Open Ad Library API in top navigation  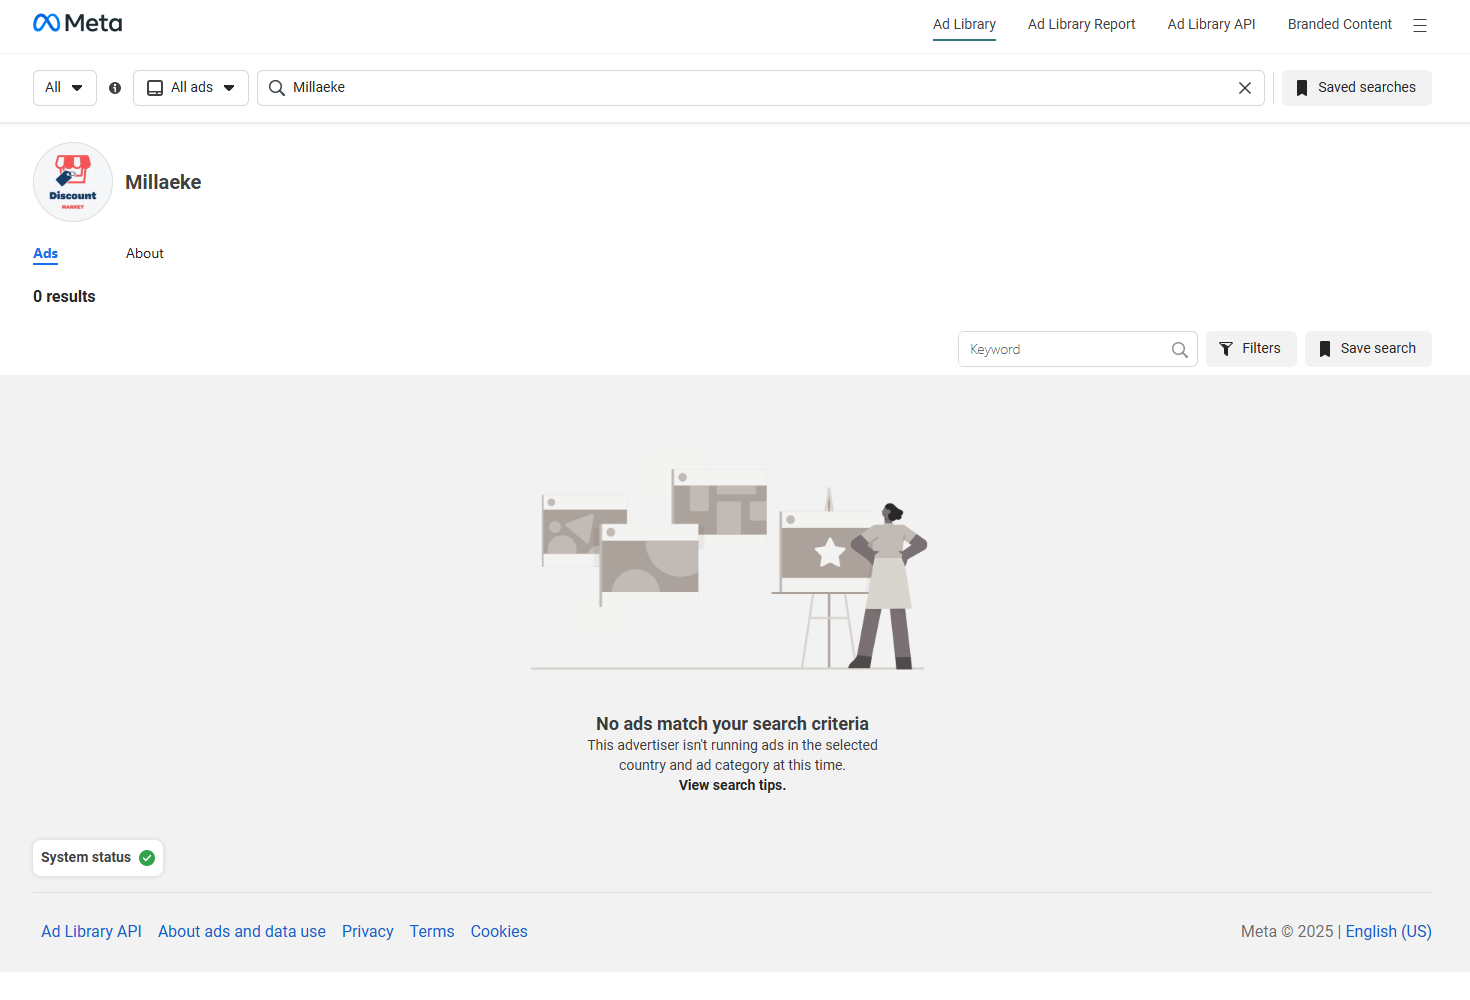(x=1211, y=24)
